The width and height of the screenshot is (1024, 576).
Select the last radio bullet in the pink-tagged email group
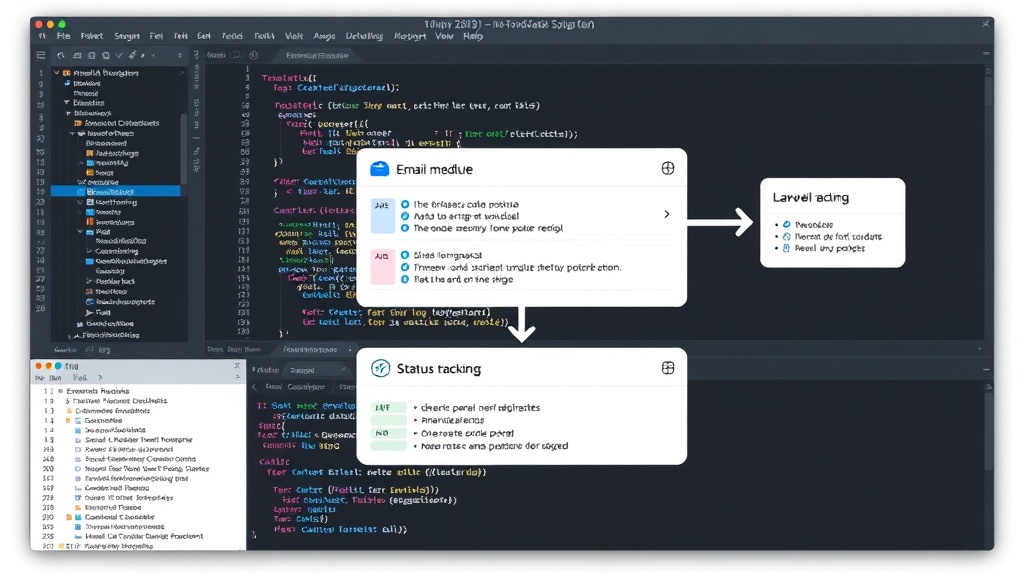click(405, 279)
